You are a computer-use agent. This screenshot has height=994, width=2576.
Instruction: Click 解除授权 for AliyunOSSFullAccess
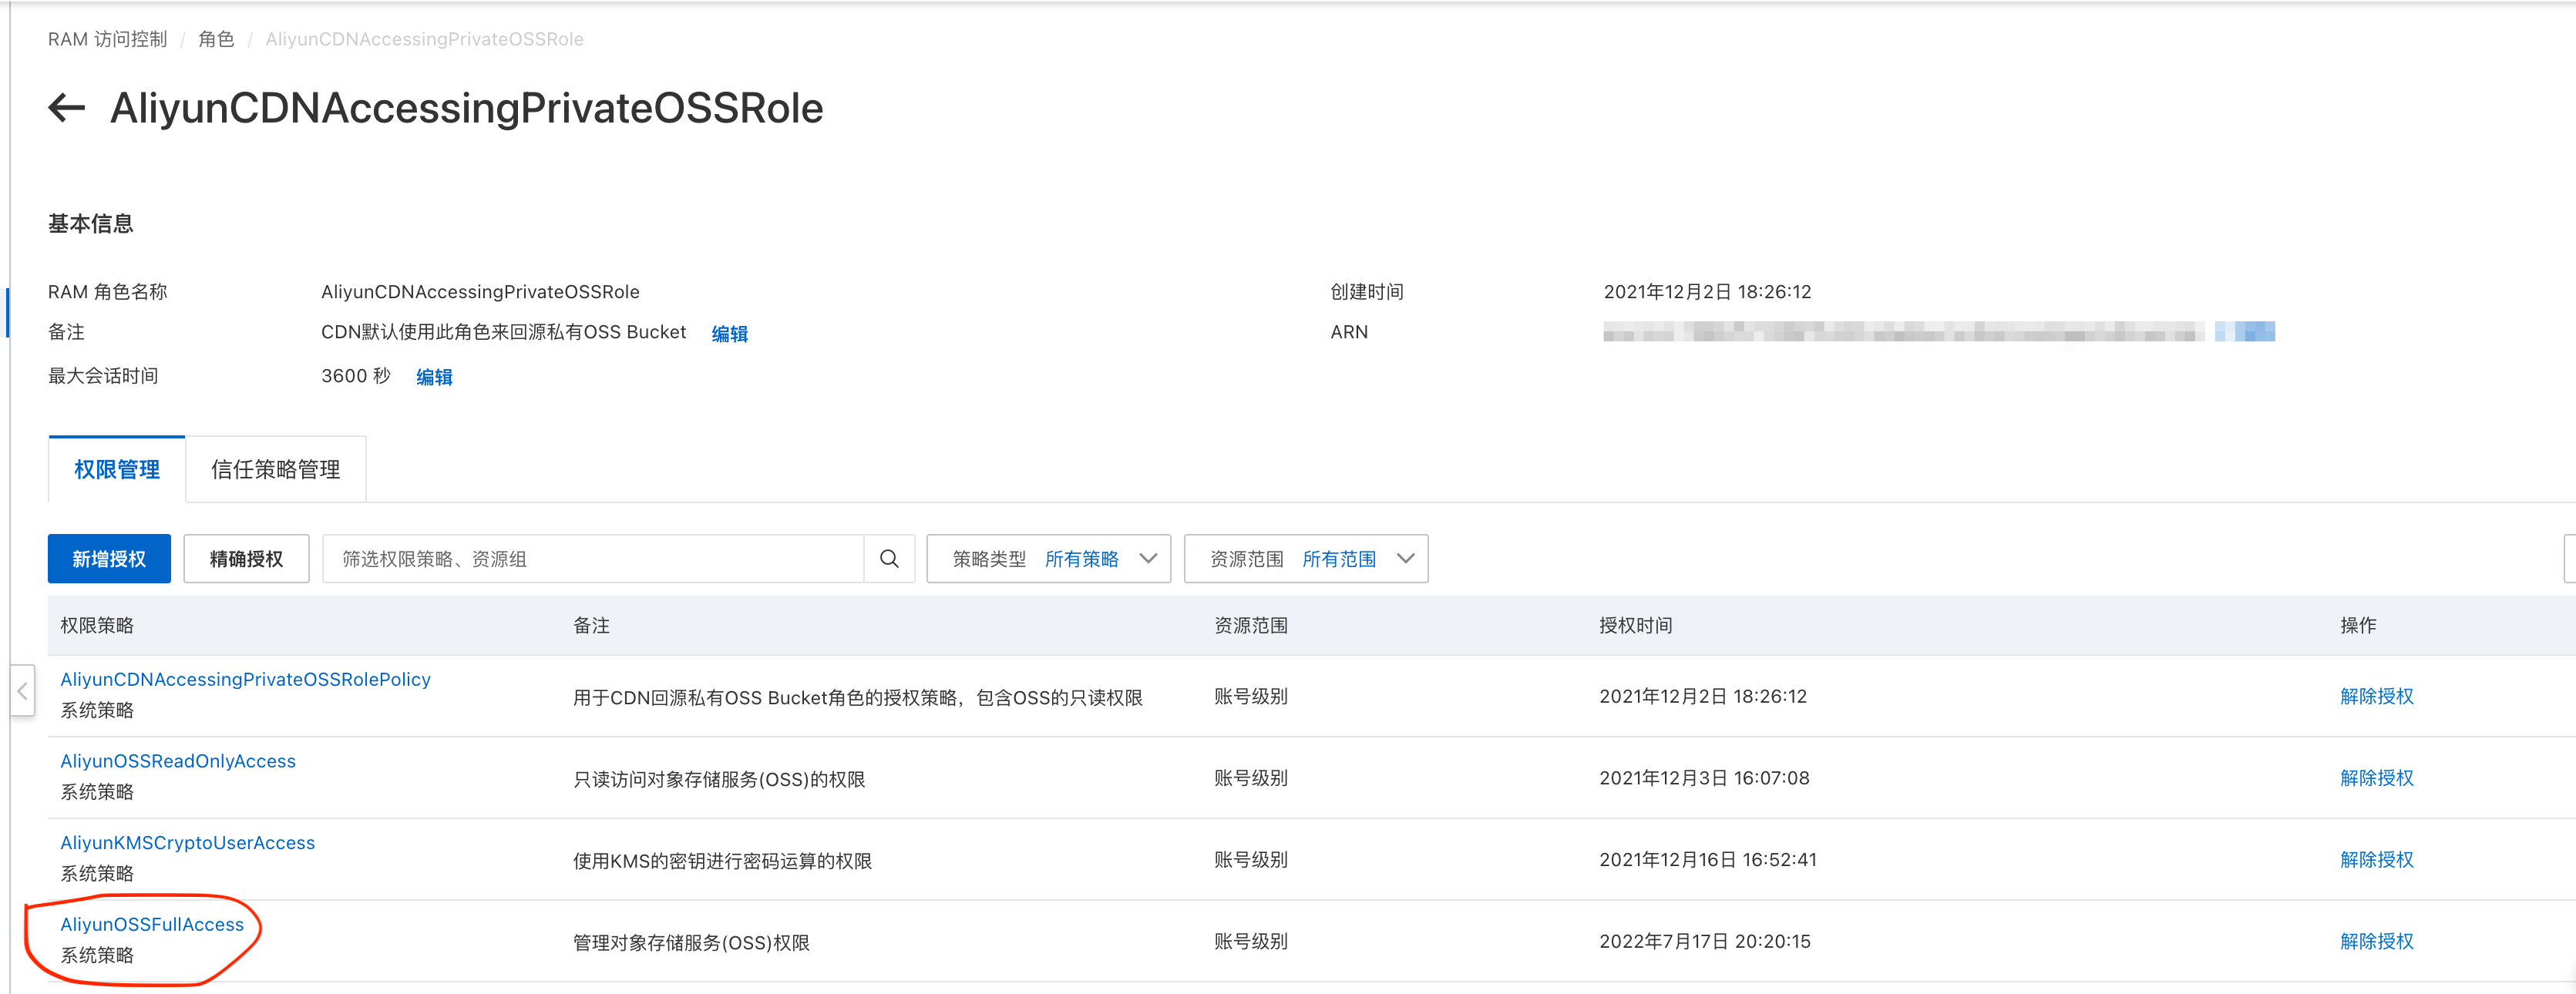(2377, 942)
